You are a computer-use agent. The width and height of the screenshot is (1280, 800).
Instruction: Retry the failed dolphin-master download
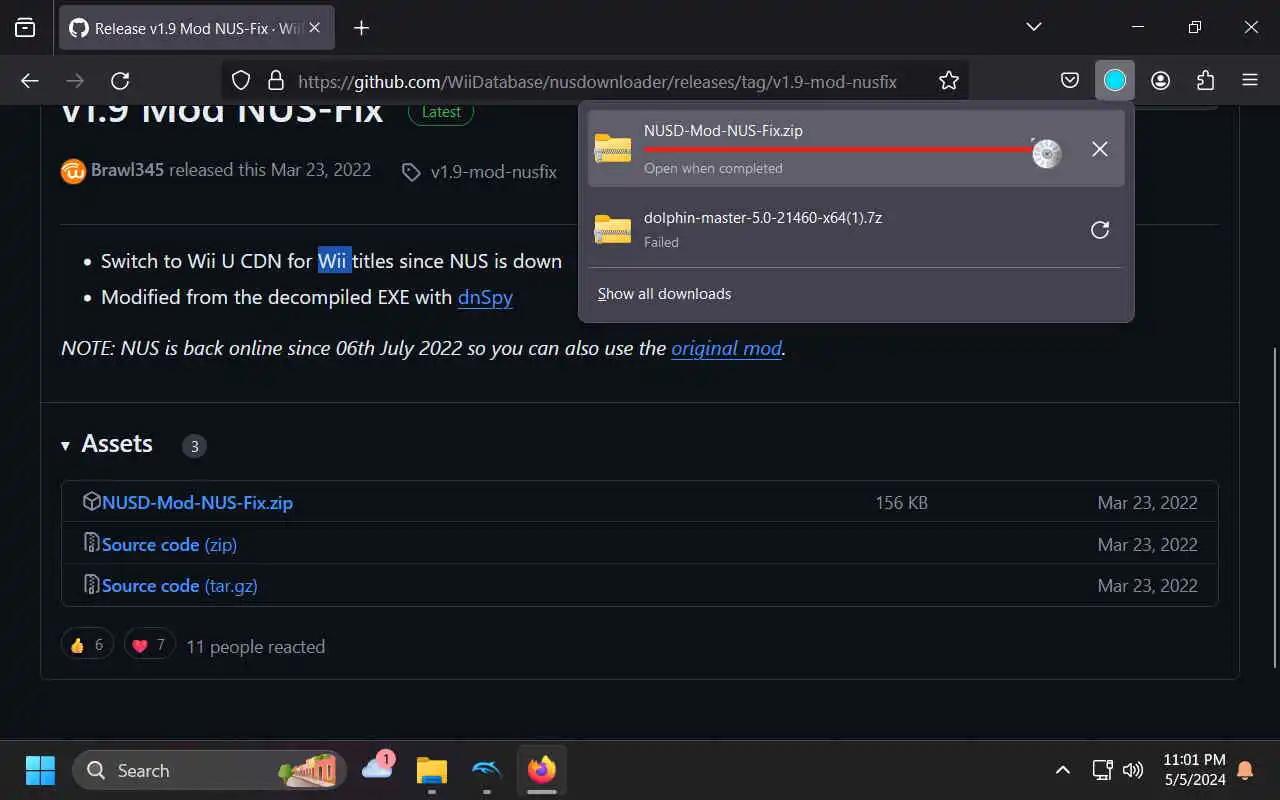1100,230
